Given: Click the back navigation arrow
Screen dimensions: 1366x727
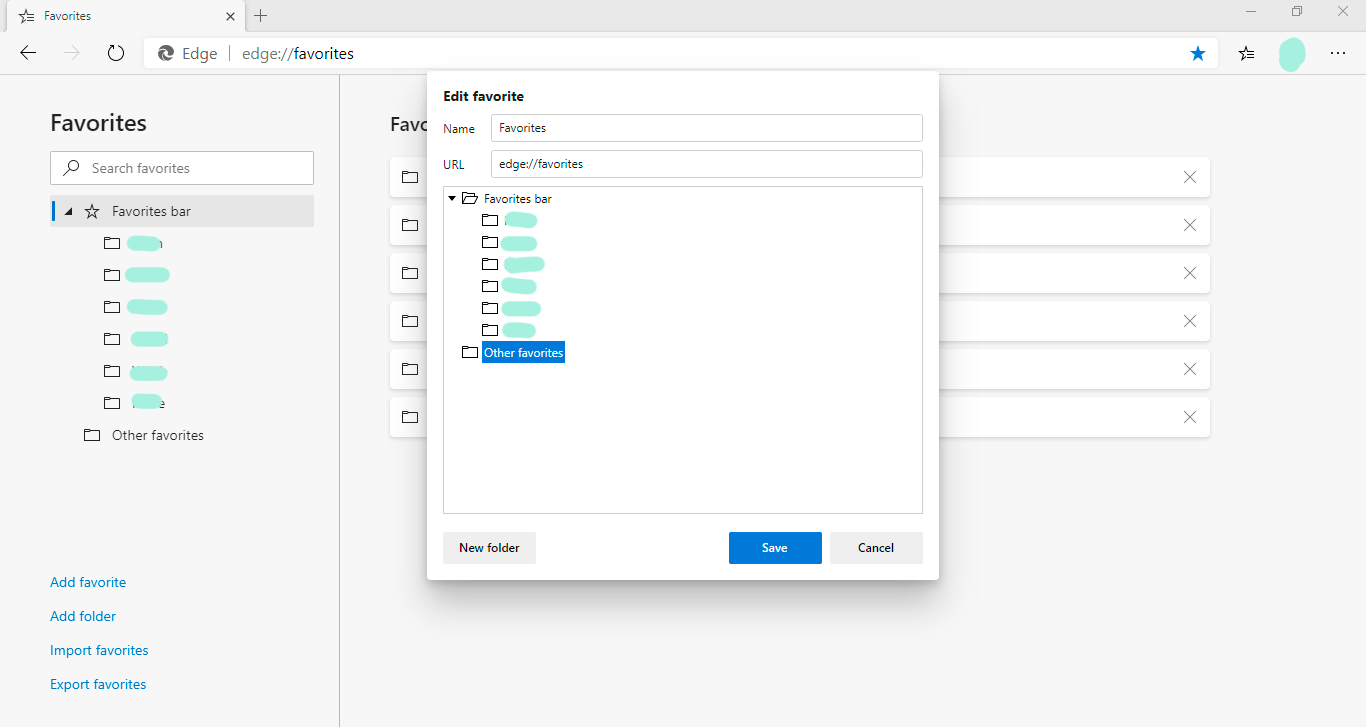Looking at the screenshot, I should (x=27, y=53).
